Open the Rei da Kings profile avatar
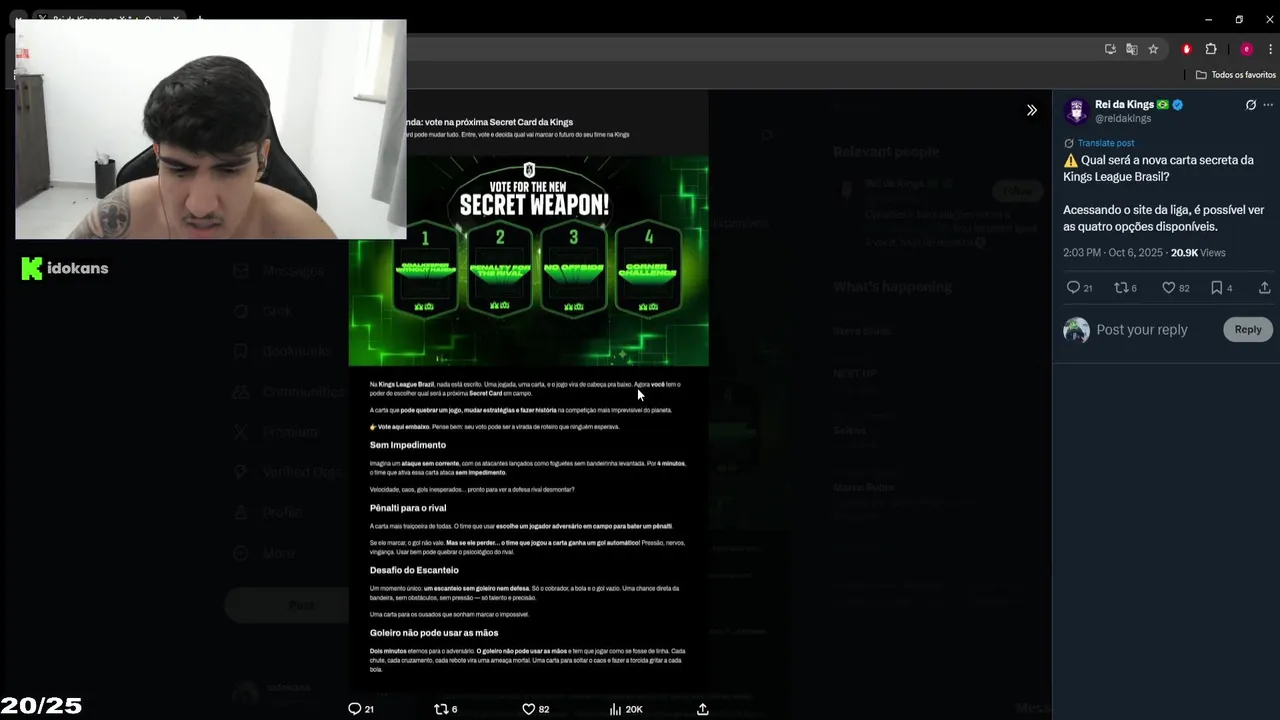Viewport: 1280px width, 720px height. pos(1076,111)
